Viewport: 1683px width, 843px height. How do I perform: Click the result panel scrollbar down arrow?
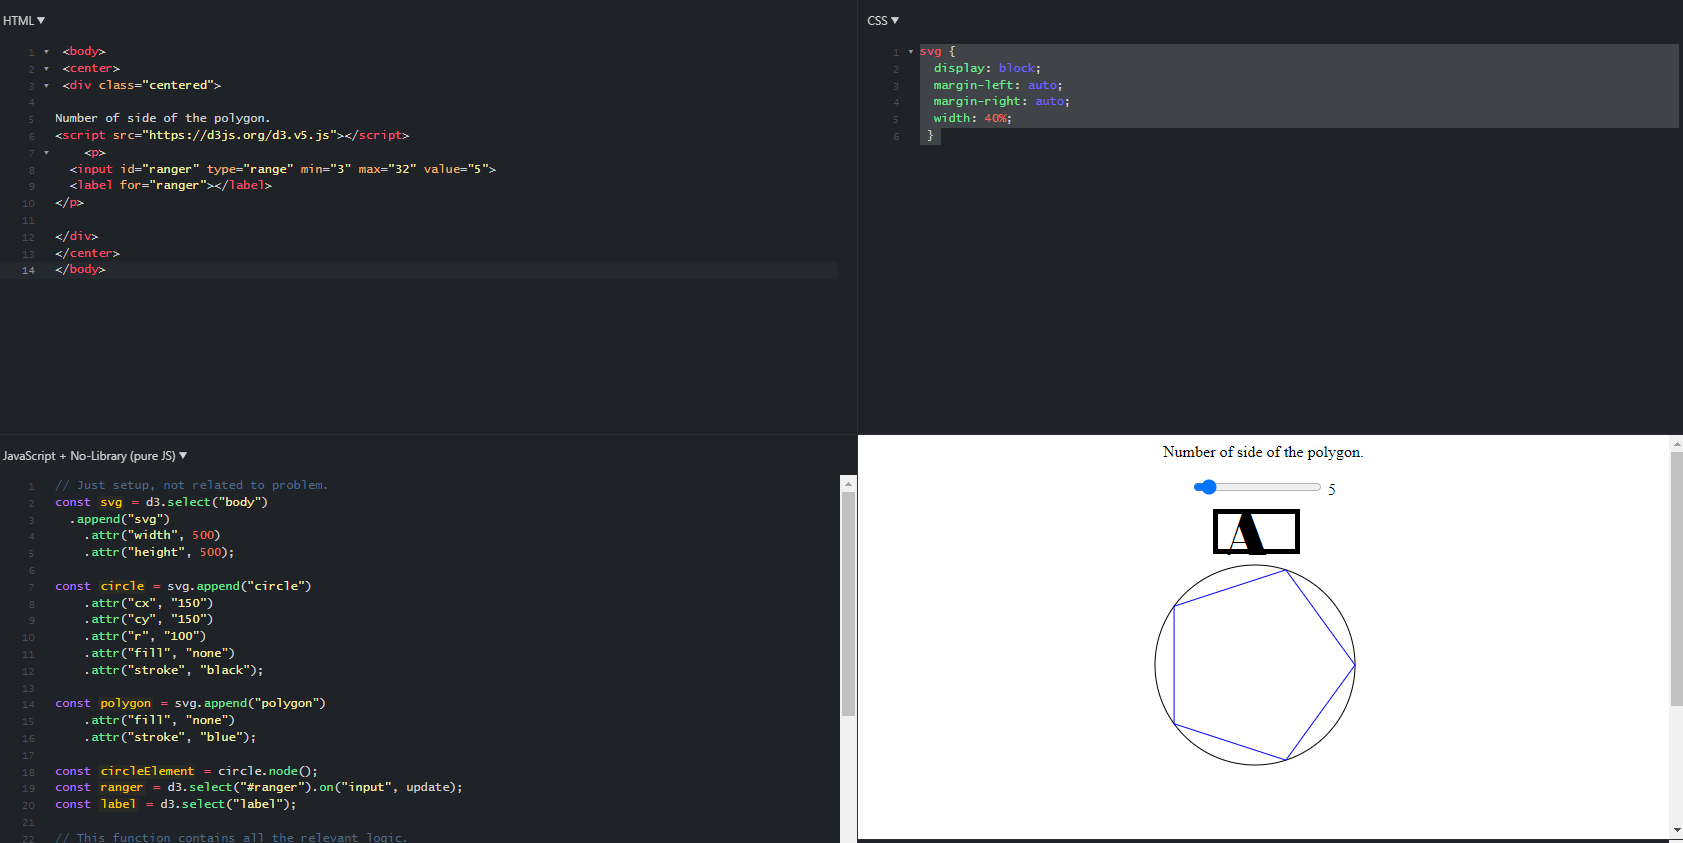pos(1676,831)
